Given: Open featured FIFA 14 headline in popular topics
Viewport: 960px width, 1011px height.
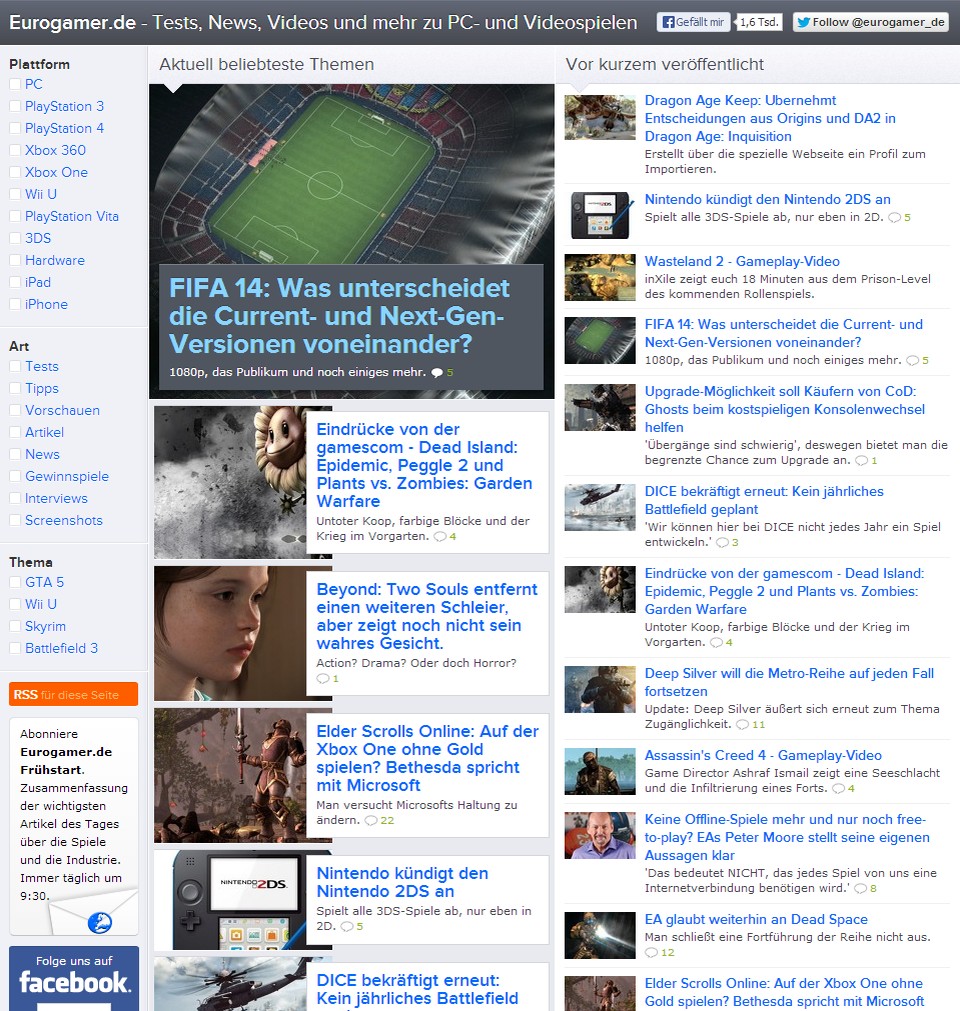Looking at the screenshot, I should click(x=339, y=316).
